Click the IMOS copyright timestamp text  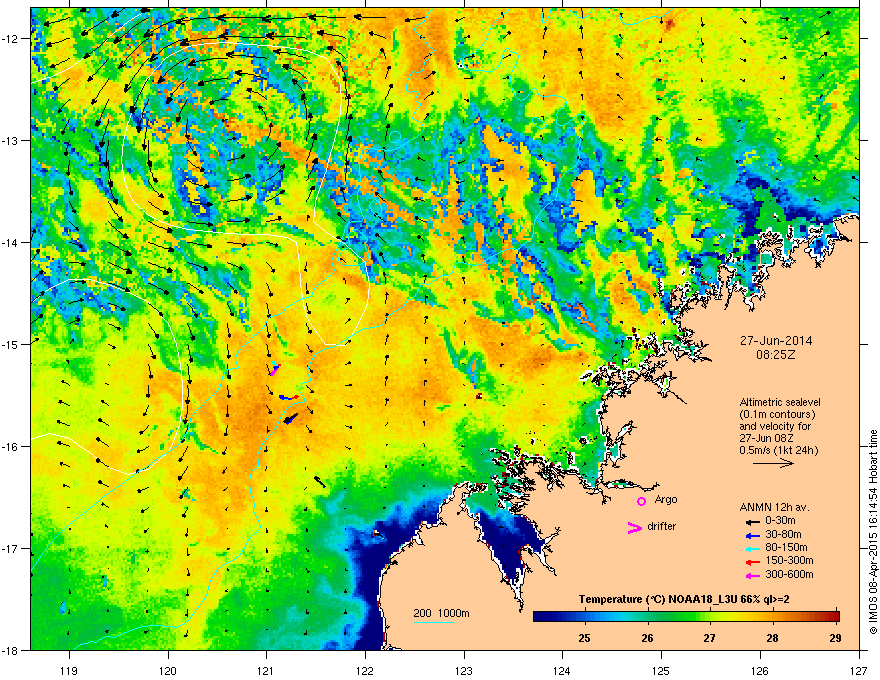coord(873,532)
